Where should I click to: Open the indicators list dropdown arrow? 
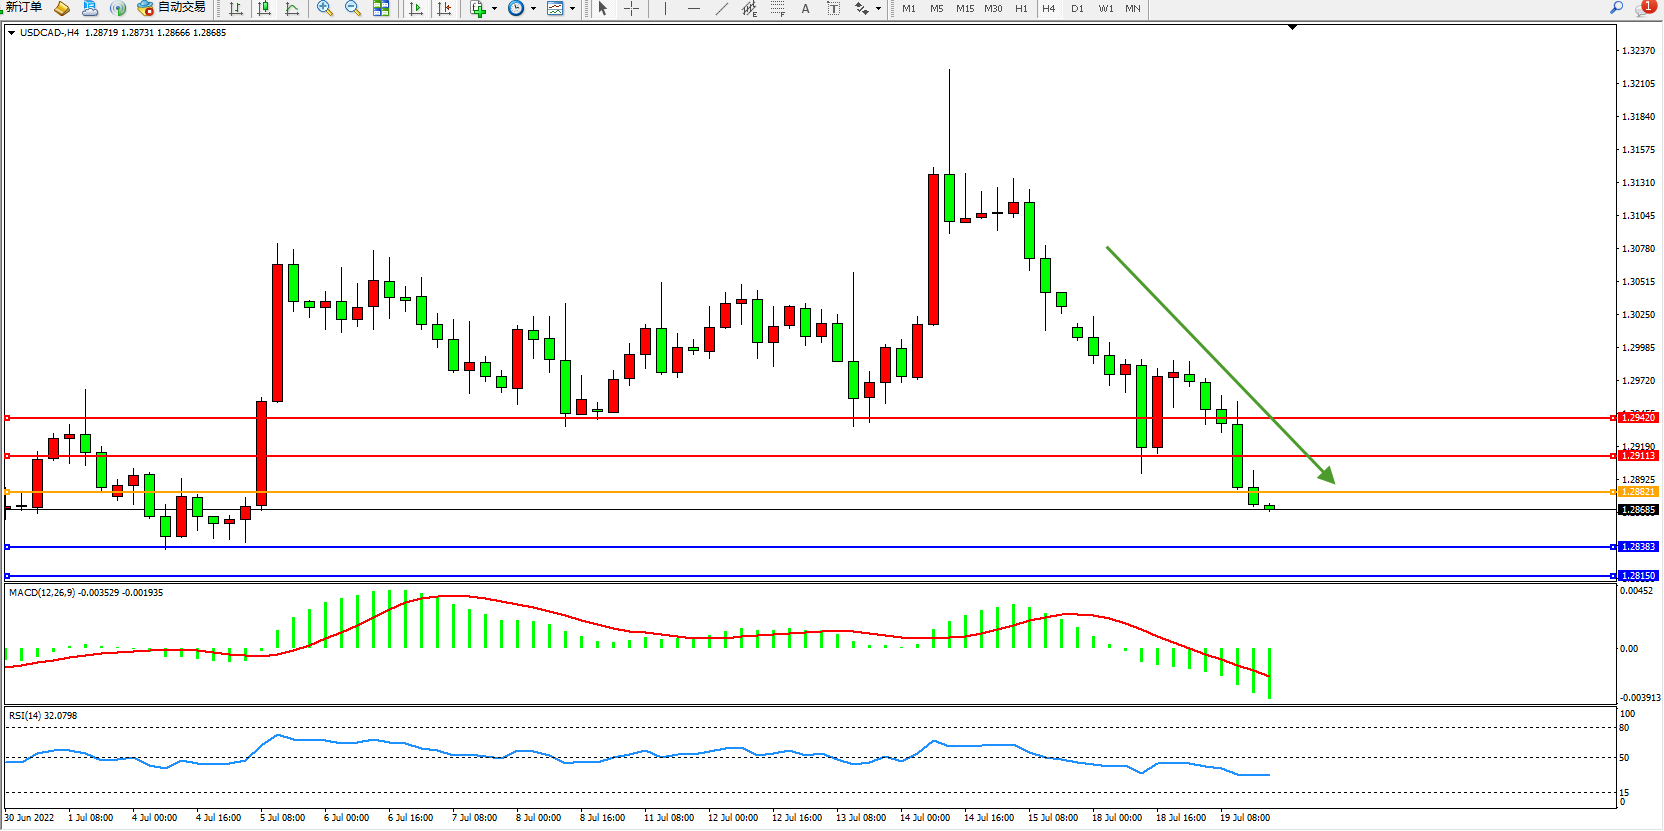494,8
